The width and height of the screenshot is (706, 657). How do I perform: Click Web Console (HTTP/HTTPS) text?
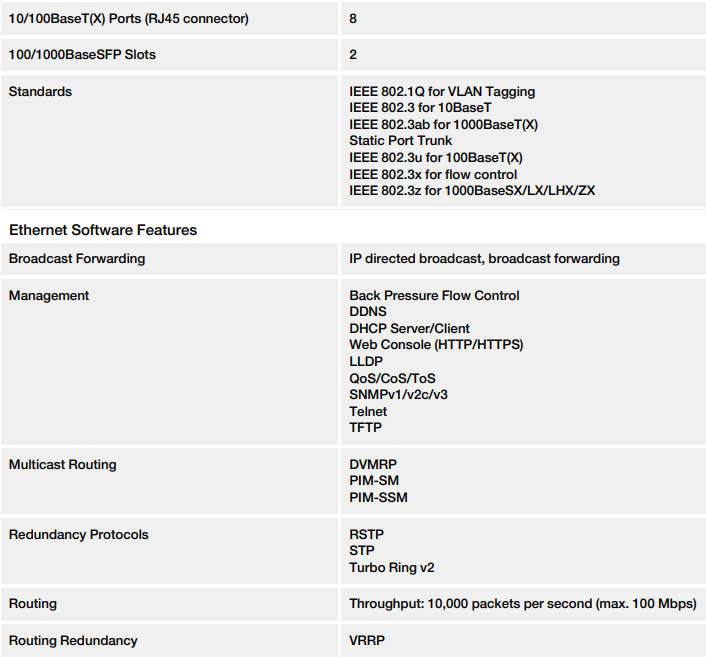click(436, 345)
